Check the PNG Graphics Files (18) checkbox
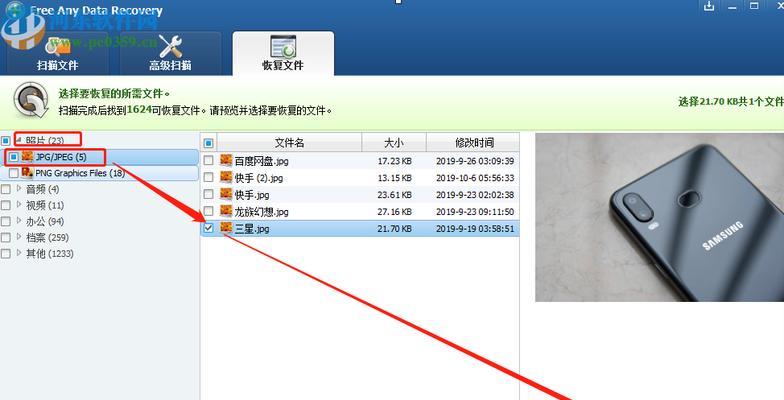The height and width of the screenshot is (400, 784). [x=14, y=173]
